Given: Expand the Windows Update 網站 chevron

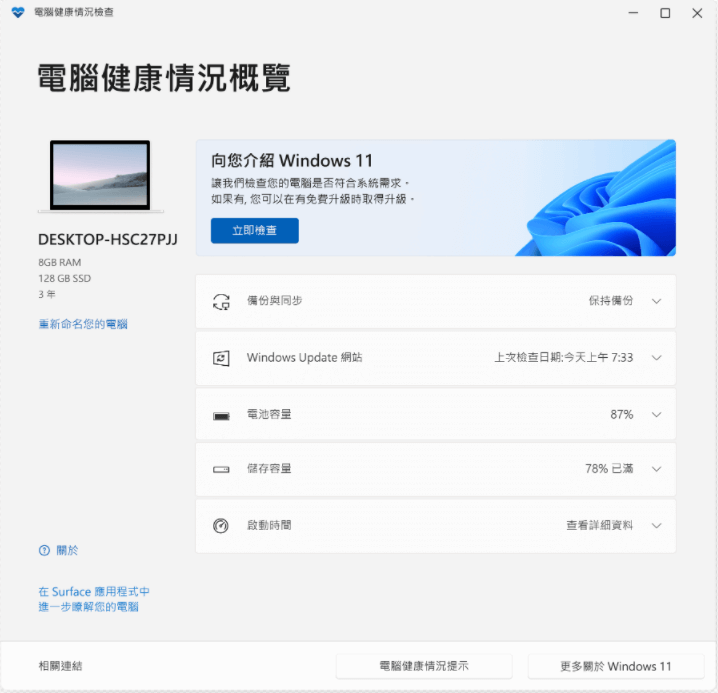Looking at the screenshot, I should coord(657,358).
